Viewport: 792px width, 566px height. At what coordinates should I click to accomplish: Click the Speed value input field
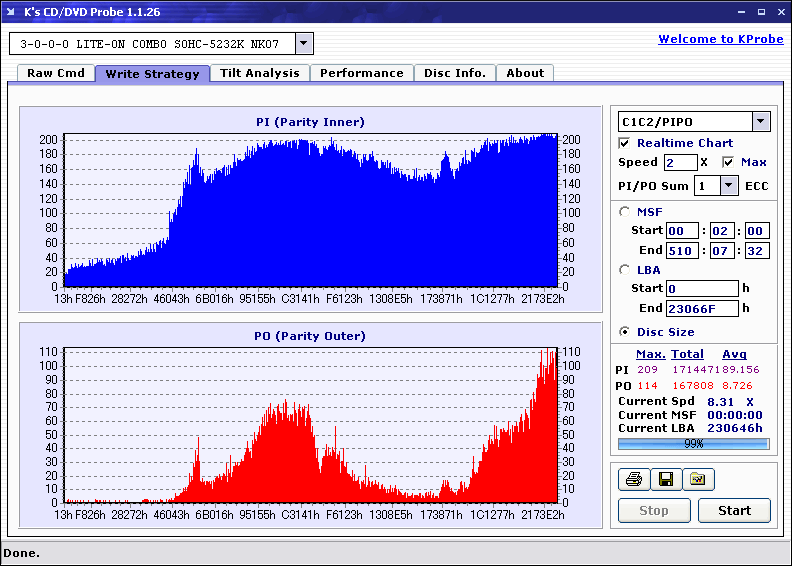coord(680,163)
